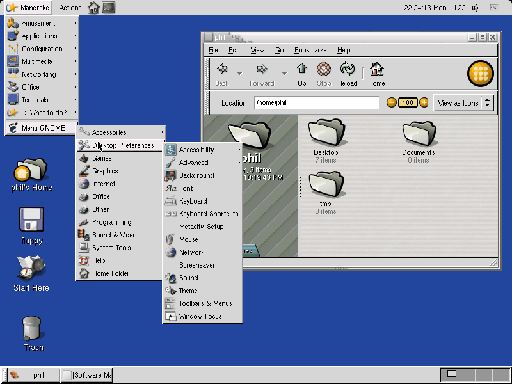Choose Metacity Setup entry
This screenshot has height=384, width=512.
click(203, 227)
